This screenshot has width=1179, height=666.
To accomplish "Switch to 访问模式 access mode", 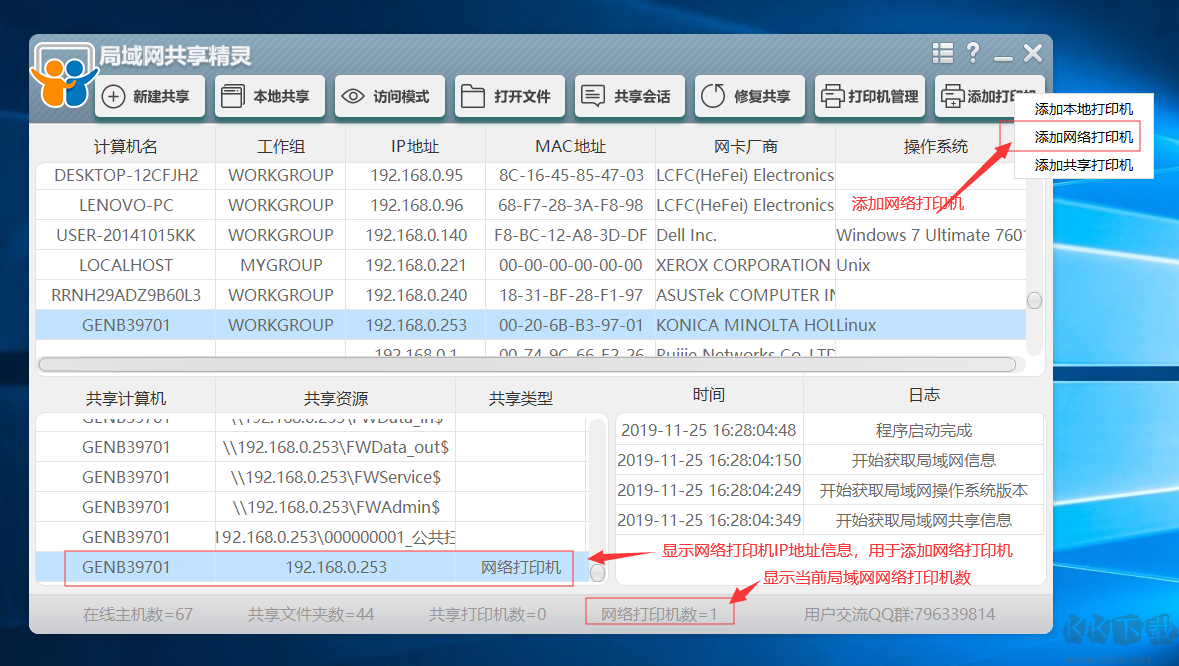I will pyautogui.click(x=389, y=96).
